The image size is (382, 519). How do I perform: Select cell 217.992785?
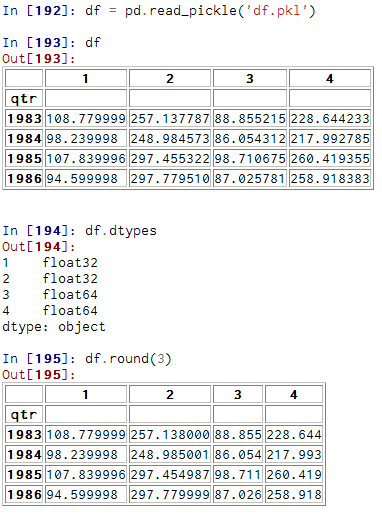330,139
